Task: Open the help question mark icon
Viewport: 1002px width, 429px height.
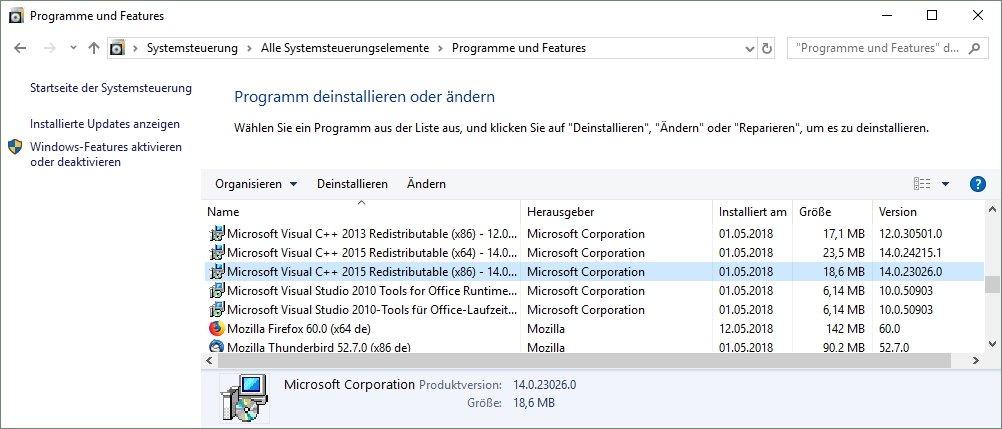Action: (x=978, y=184)
